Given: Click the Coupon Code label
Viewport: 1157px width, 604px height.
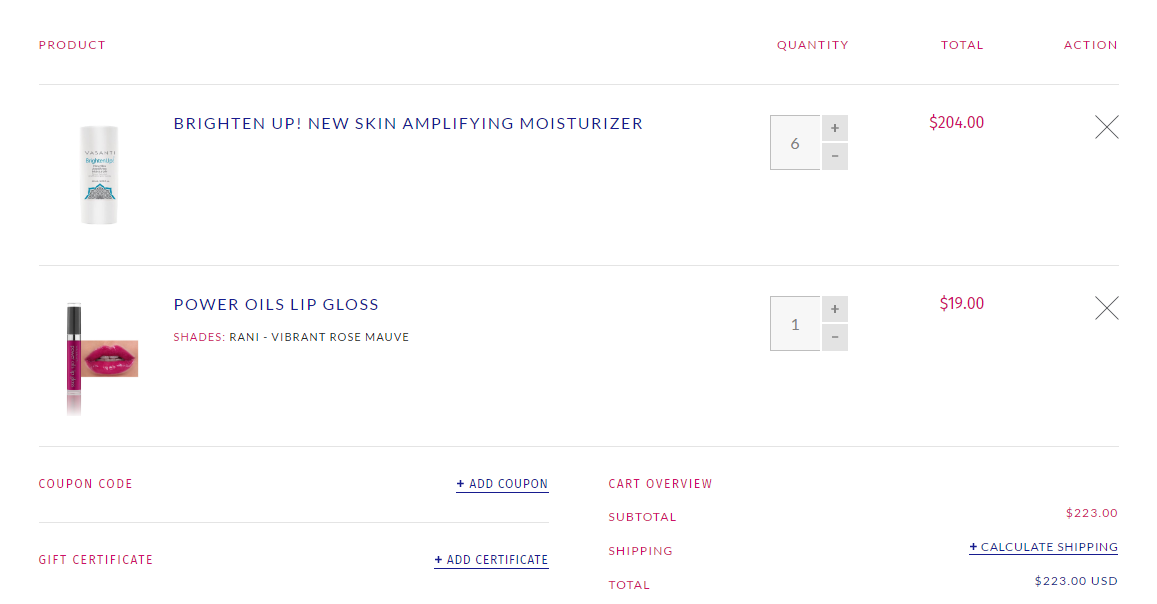Looking at the screenshot, I should [x=85, y=484].
